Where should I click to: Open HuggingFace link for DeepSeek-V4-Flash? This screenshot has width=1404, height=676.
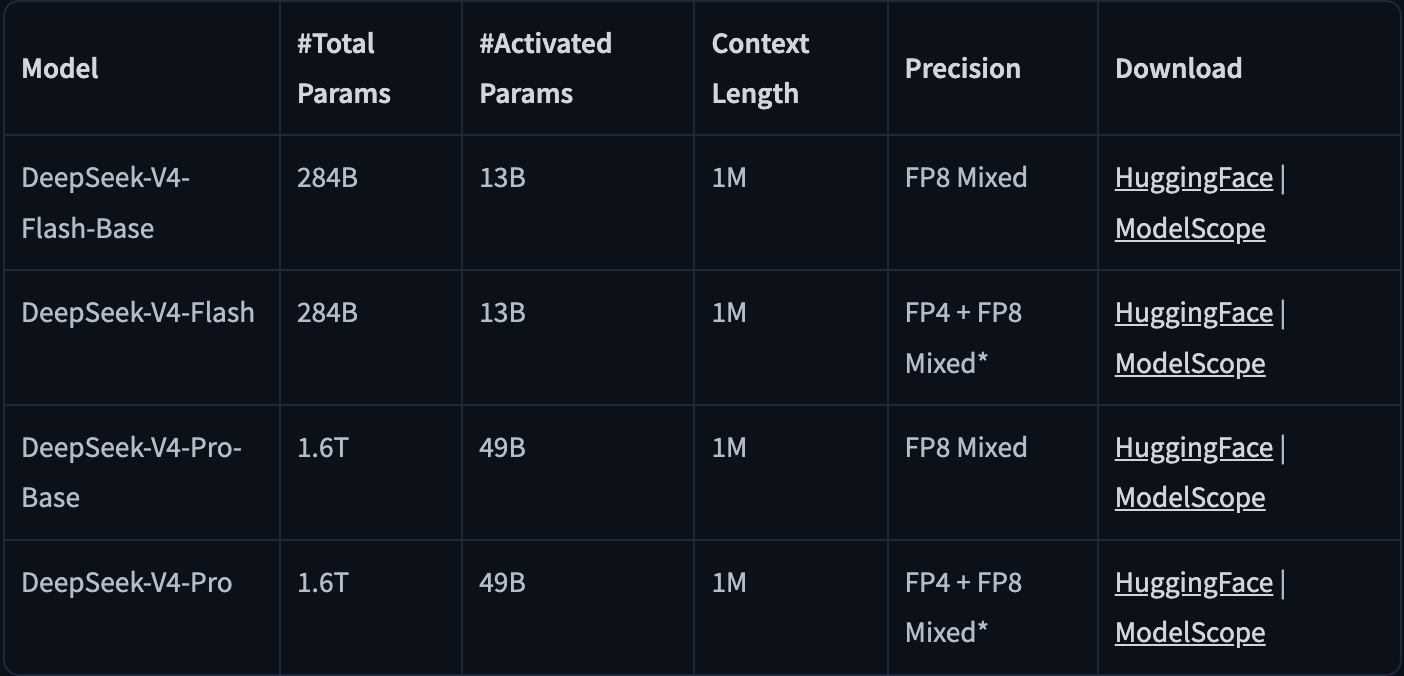pos(1194,313)
